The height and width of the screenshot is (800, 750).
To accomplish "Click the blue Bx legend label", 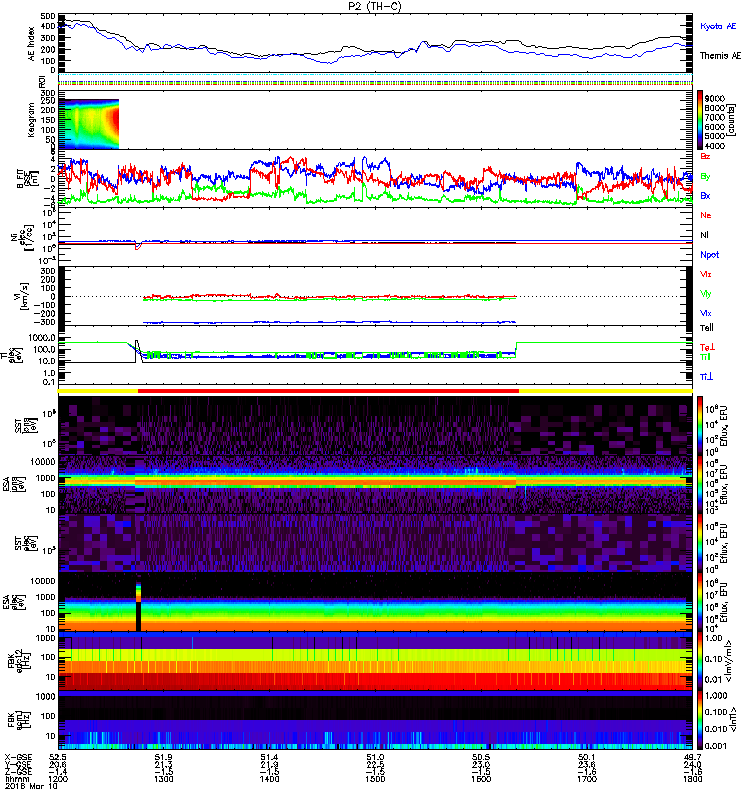I will [705, 195].
